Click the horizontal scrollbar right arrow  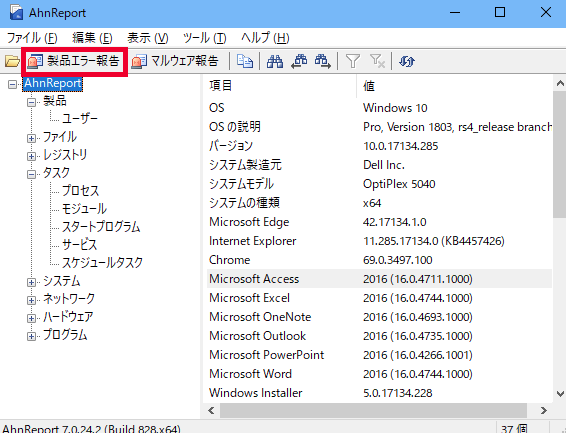coord(544,411)
